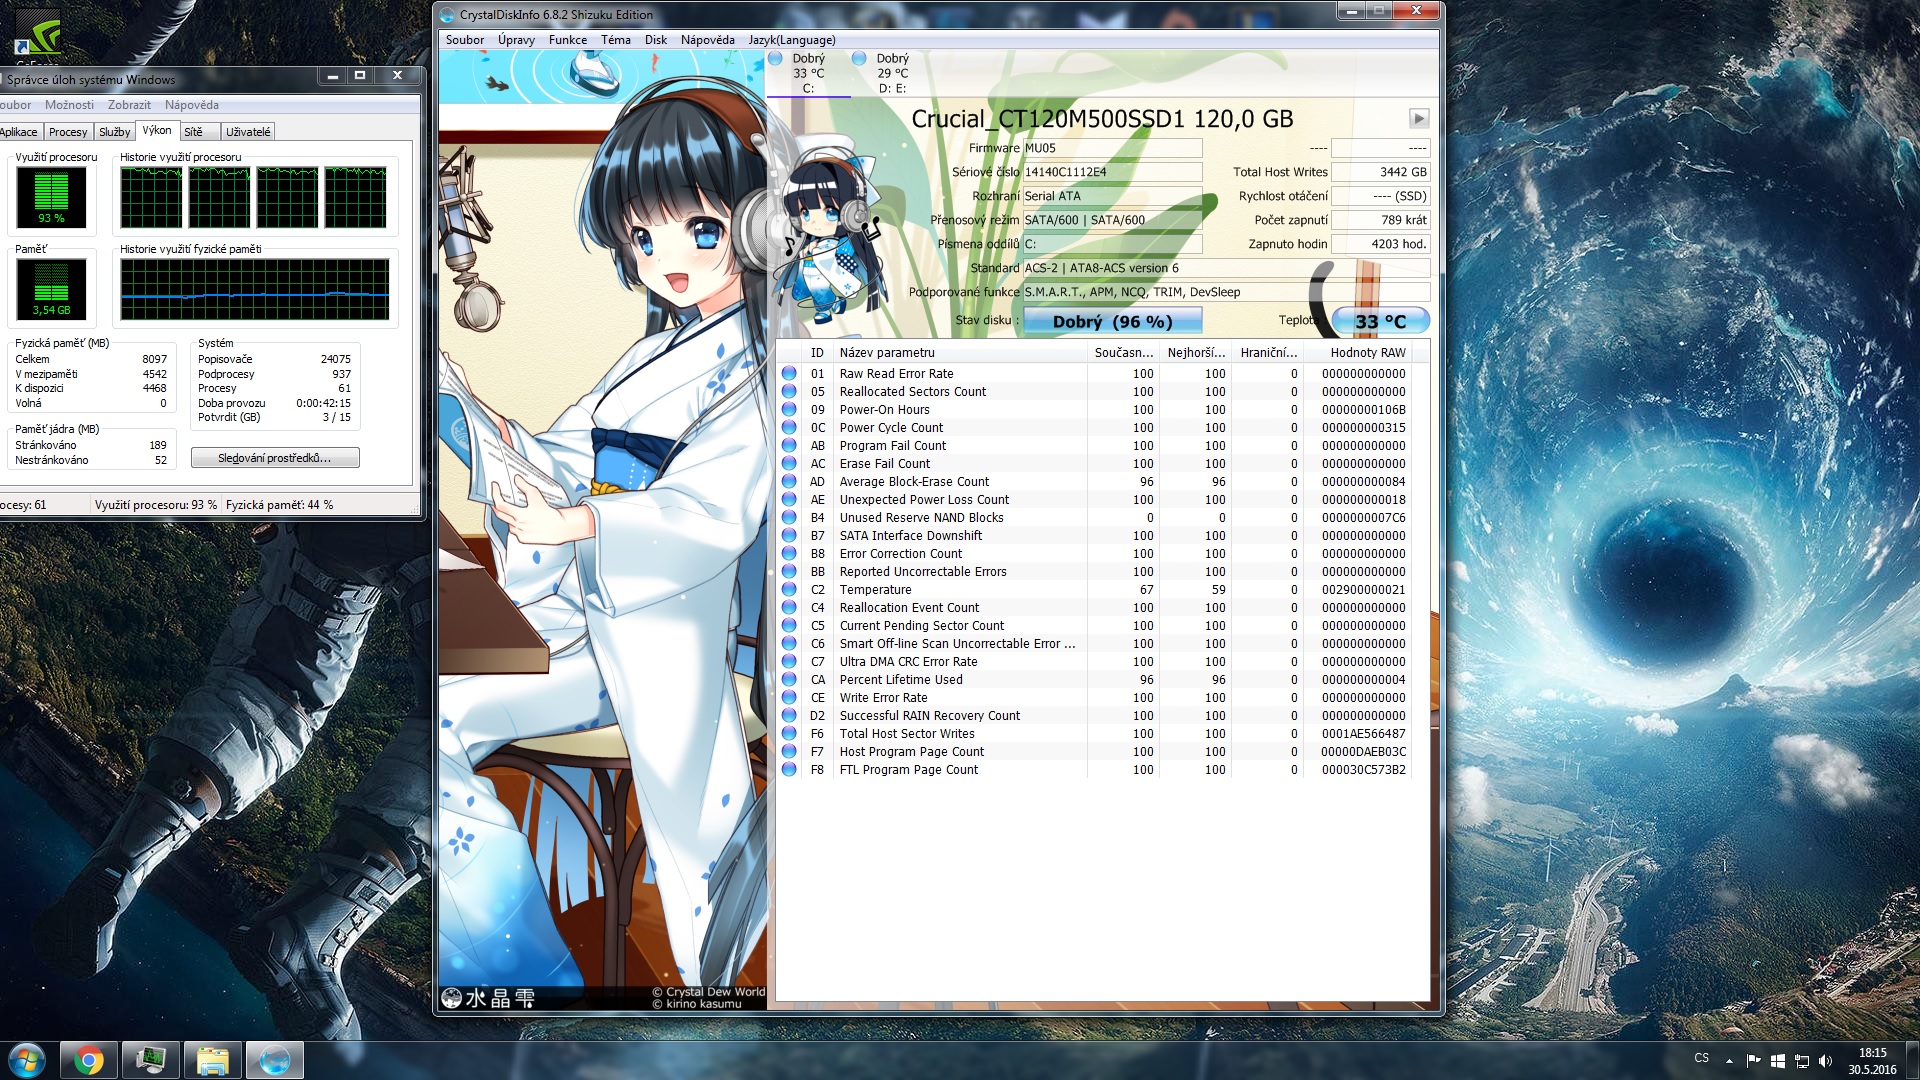
Task: Click the Hodnoty RAW column header
Action: pyautogui.click(x=1367, y=353)
